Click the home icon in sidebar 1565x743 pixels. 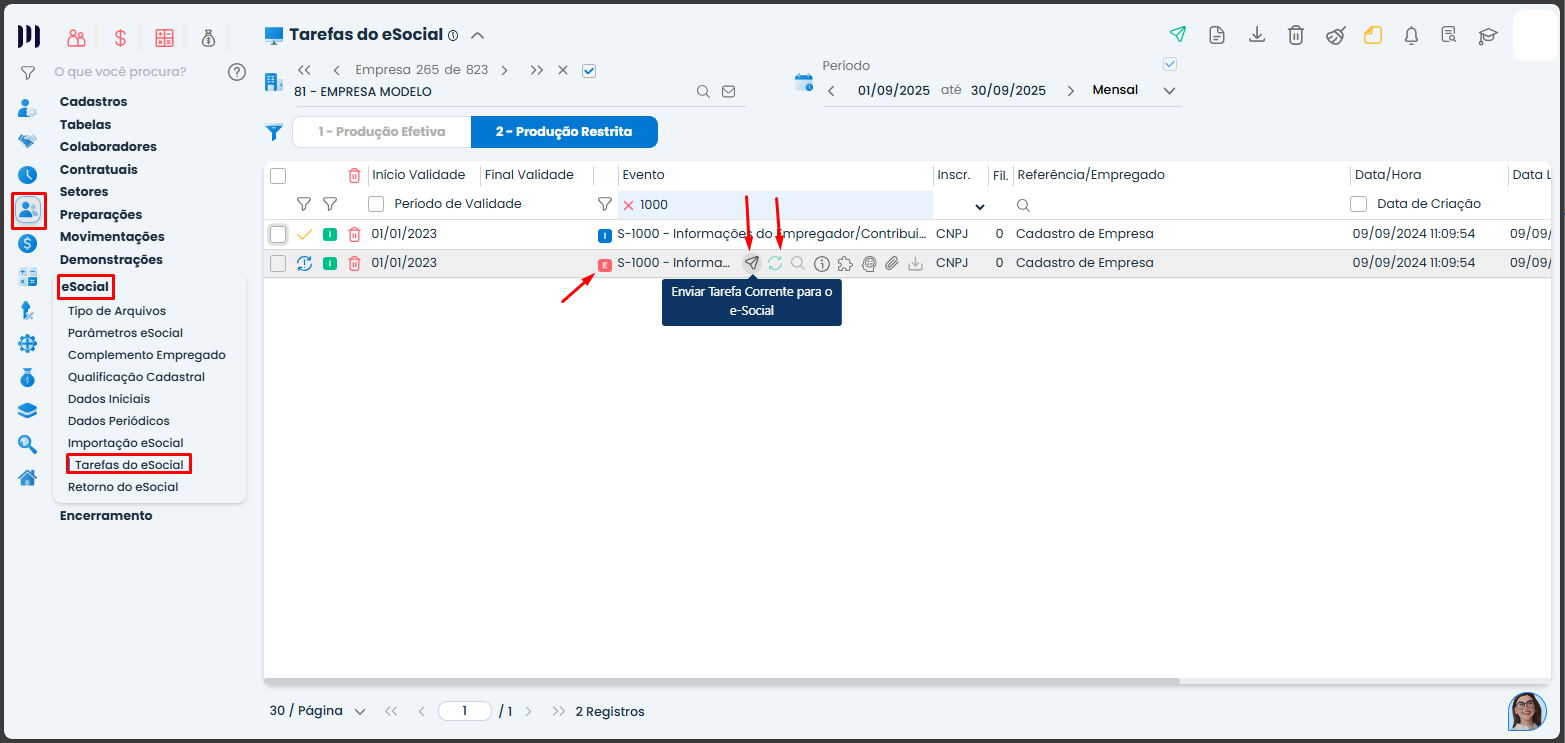click(x=28, y=477)
